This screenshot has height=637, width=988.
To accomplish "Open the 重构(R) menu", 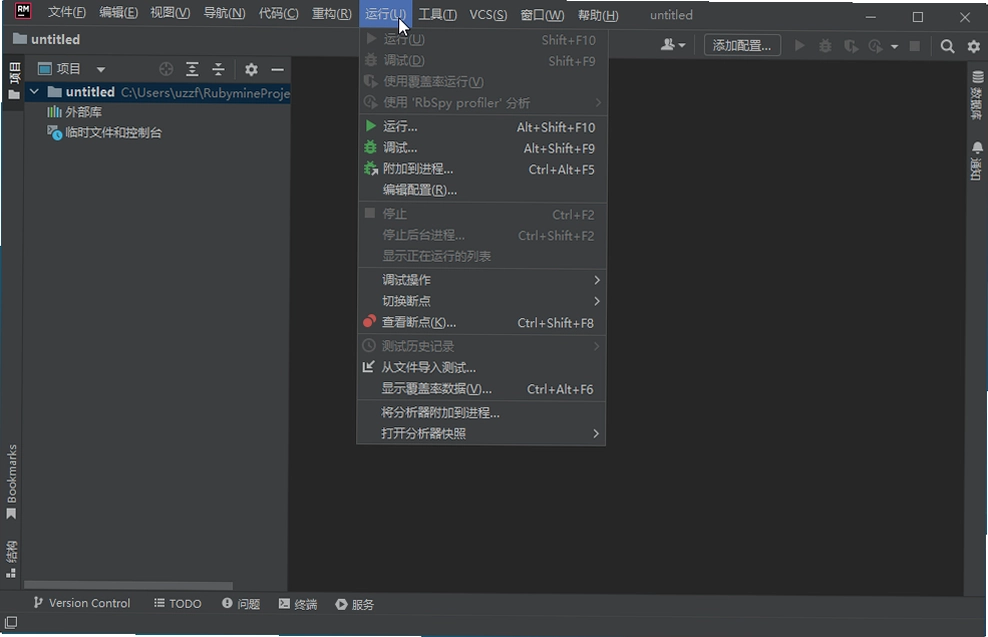I will (x=331, y=13).
